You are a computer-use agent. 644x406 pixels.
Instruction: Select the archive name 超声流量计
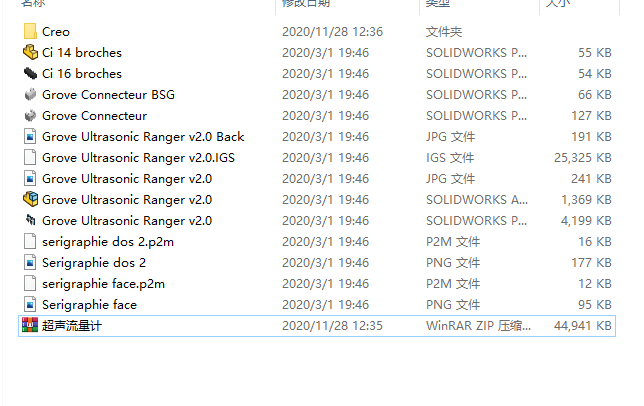pos(72,326)
